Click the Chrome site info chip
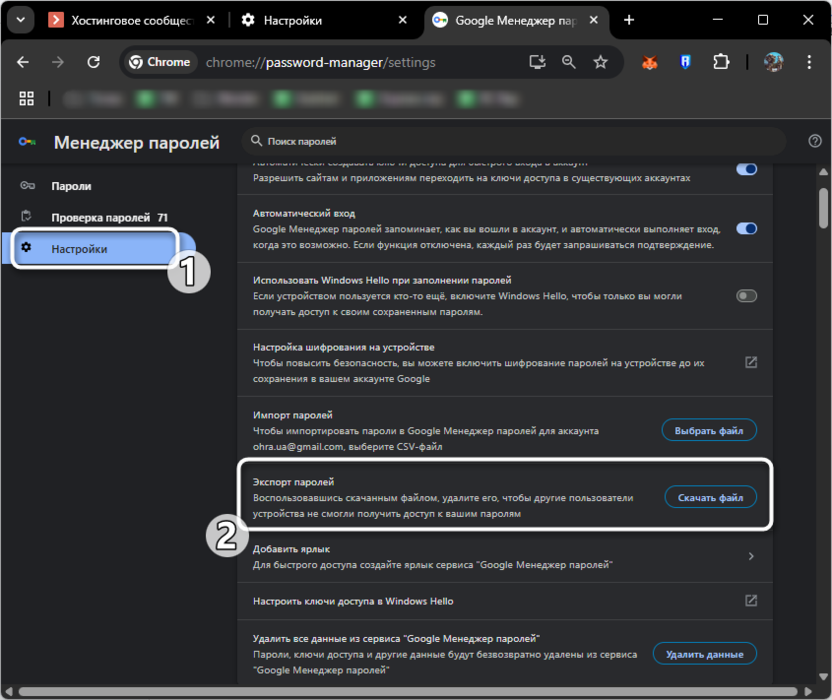 pos(160,62)
